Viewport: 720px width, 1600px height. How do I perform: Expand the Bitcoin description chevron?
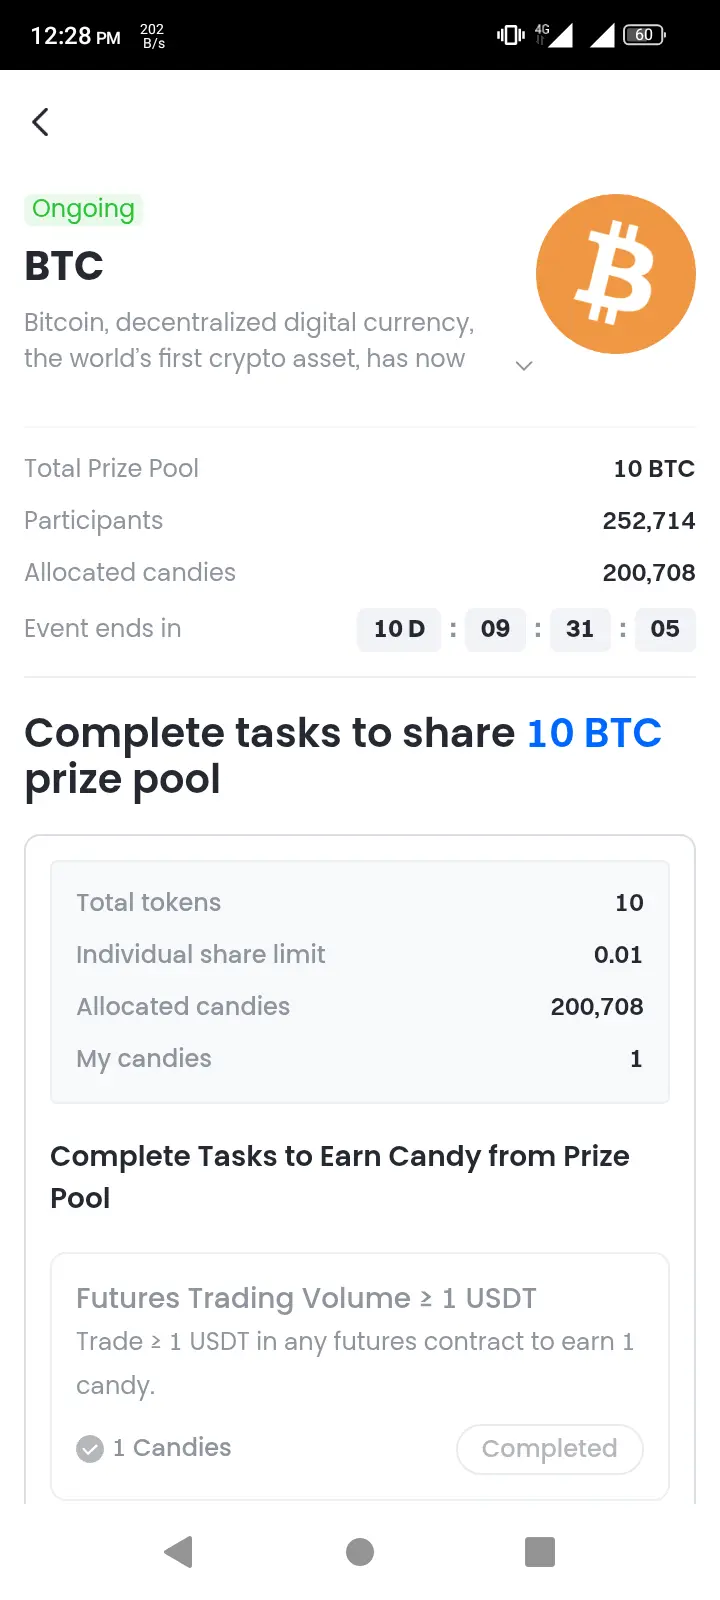point(523,366)
